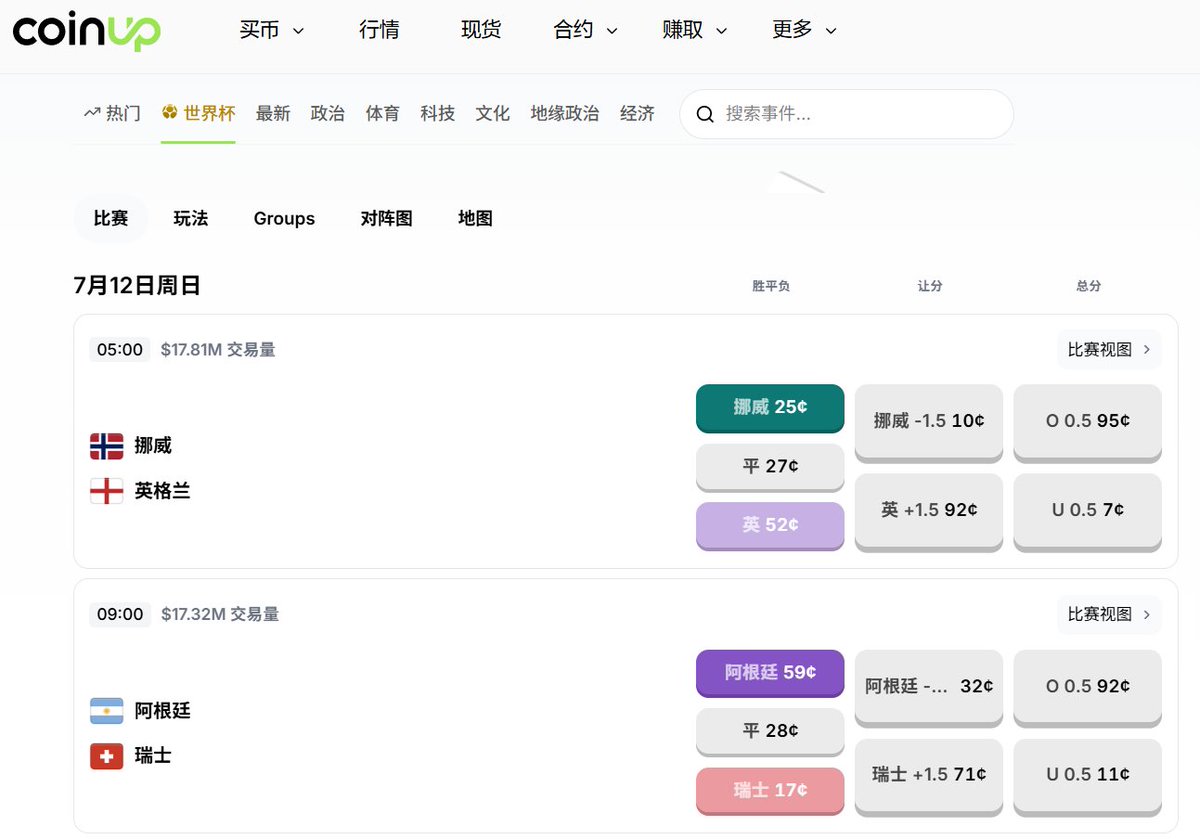Viewport: 1200px width, 839px height.
Task: Select the 科技 category tab
Action: click(438, 114)
